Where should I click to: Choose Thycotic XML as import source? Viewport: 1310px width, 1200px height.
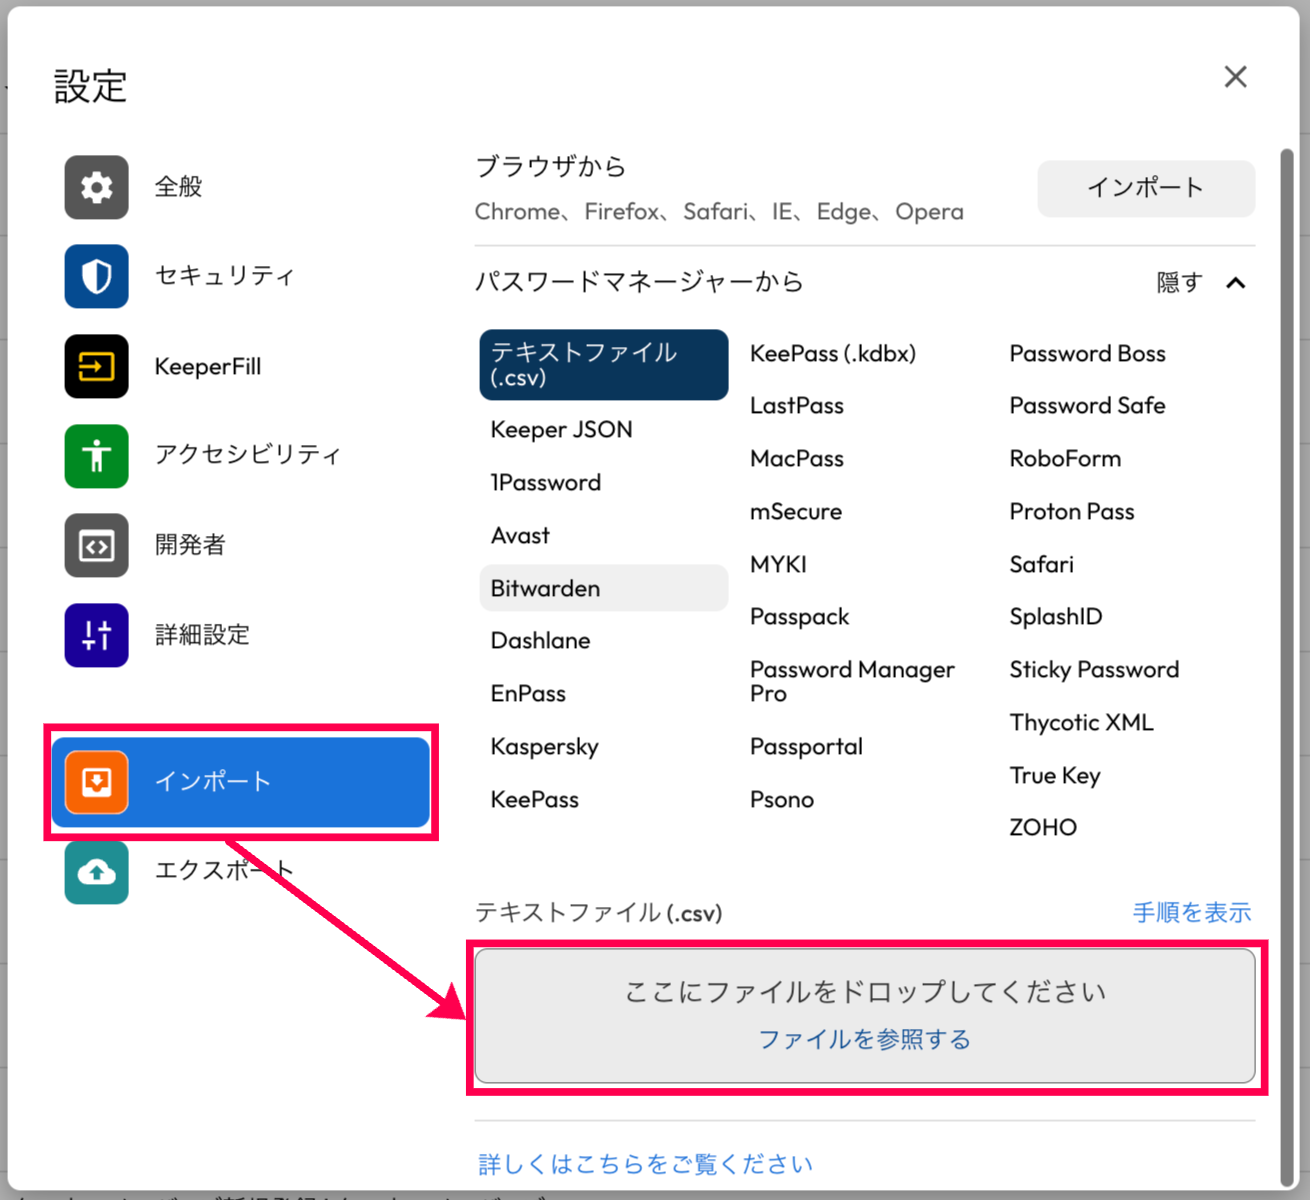click(x=1081, y=723)
